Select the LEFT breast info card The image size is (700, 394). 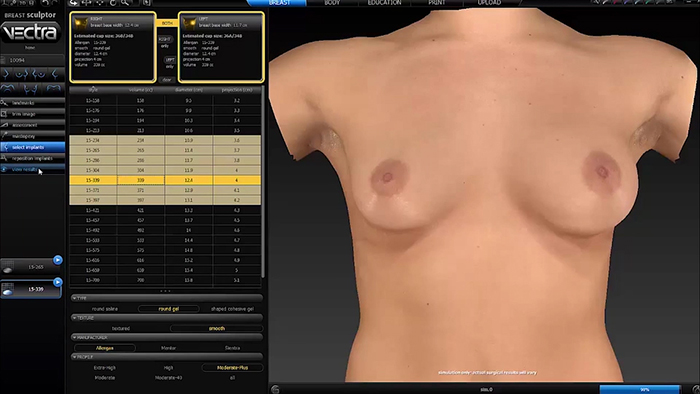(x=221, y=47)
